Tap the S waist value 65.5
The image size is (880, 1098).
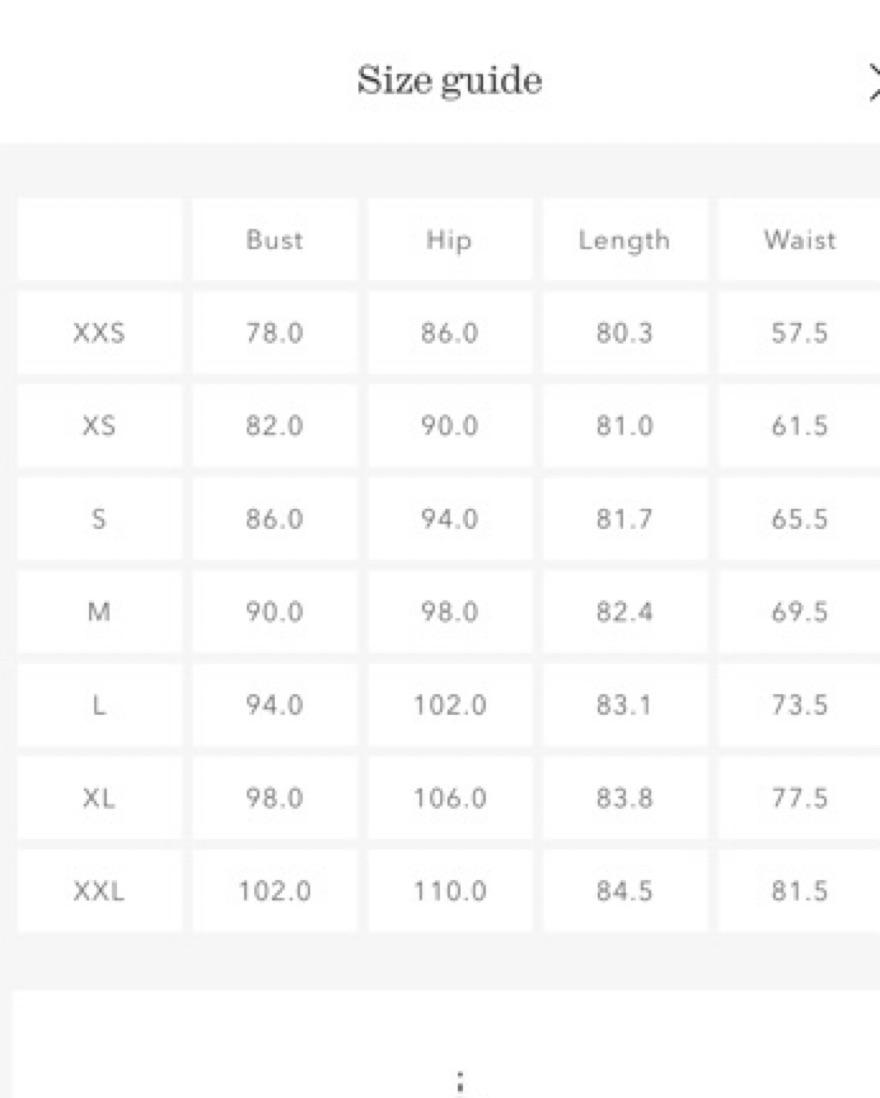[x=799, y=519]
